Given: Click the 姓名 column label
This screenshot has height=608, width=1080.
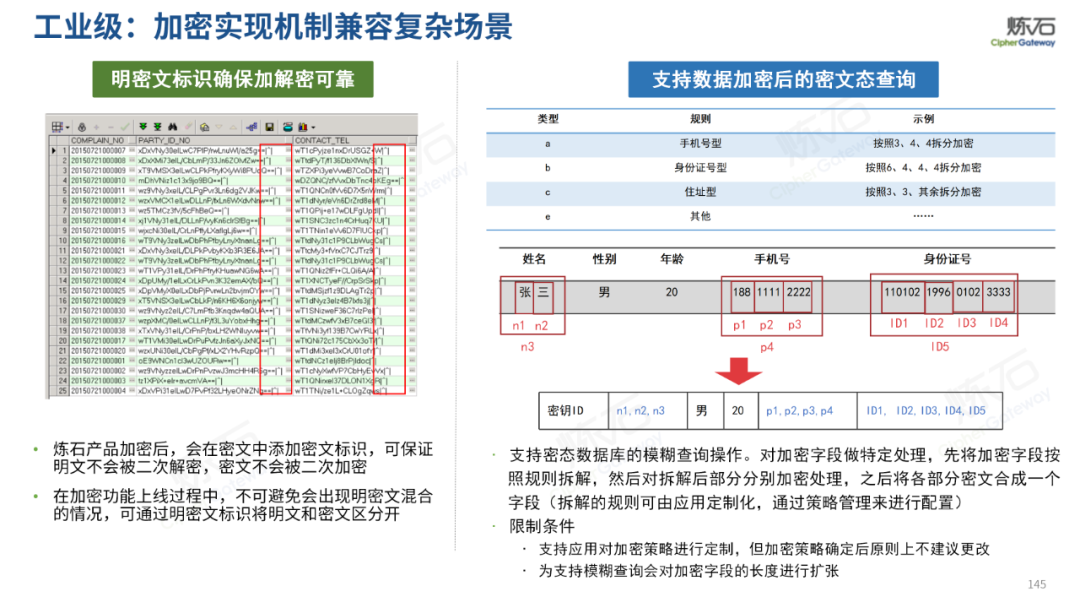Looking at the screenshot, I should (x=534, y=259).
